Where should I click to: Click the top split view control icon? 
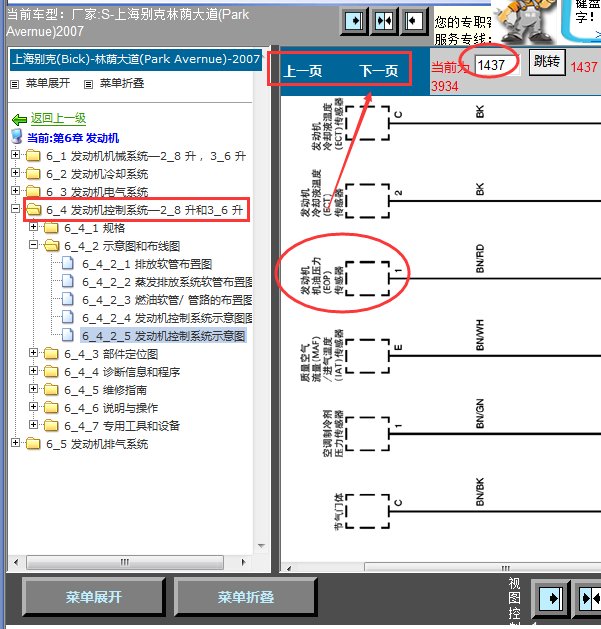coord(384,21)
